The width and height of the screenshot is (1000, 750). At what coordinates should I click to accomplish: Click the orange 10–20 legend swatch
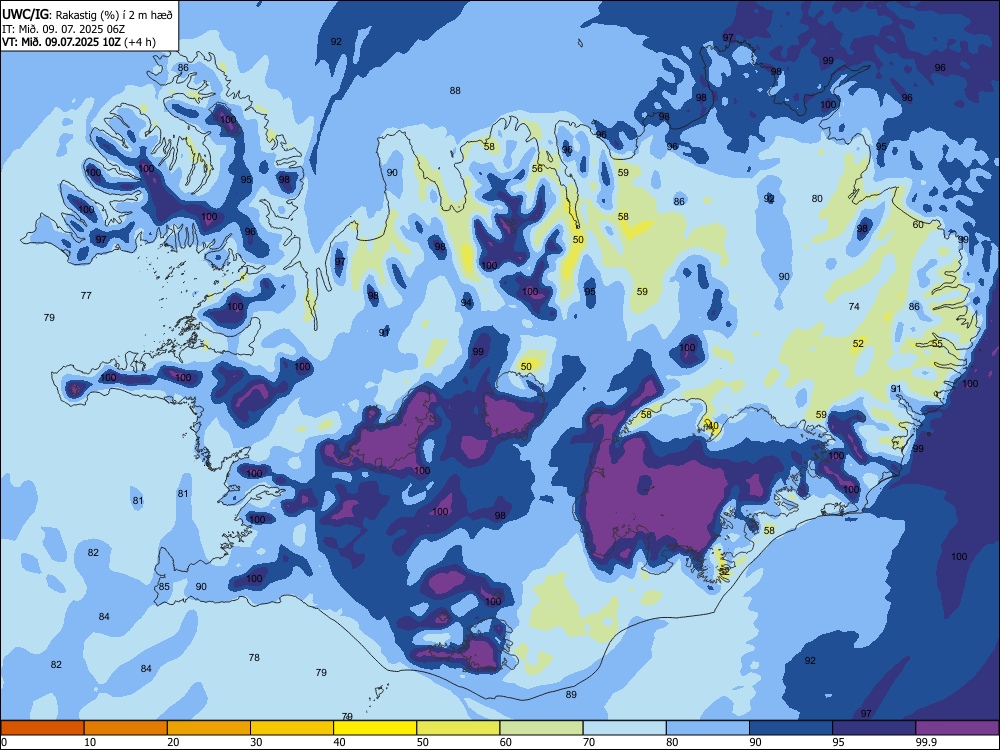coord(126,728)
